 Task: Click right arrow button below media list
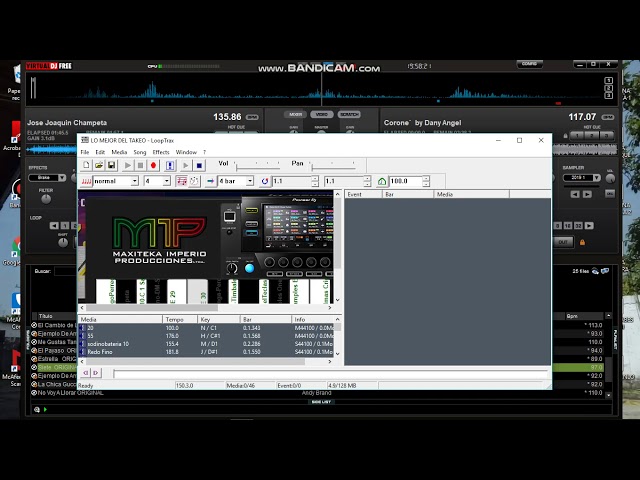[95, 373]
